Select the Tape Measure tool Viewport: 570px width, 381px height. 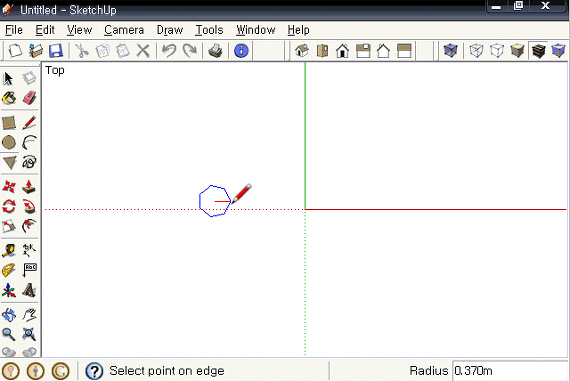coord(8,251)
